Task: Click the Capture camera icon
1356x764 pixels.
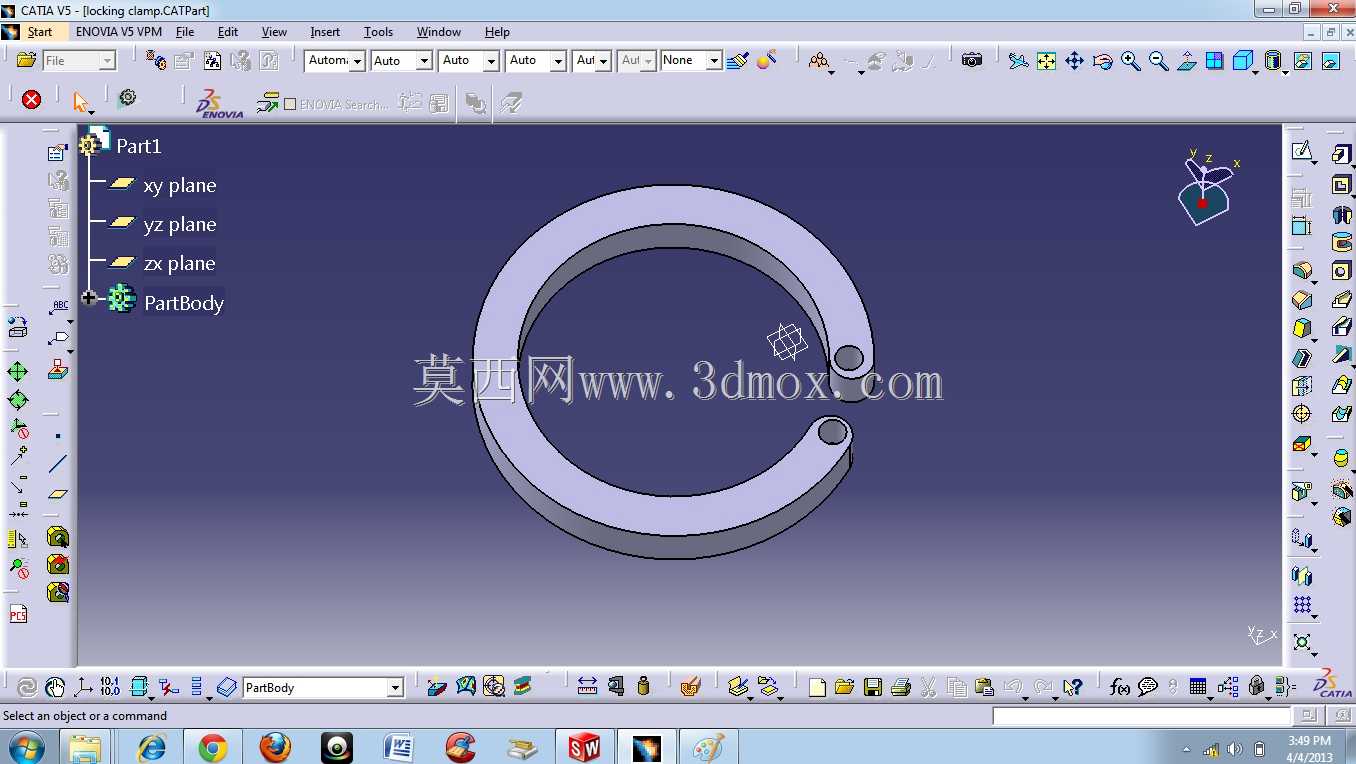Action: [x=972, y=60]
